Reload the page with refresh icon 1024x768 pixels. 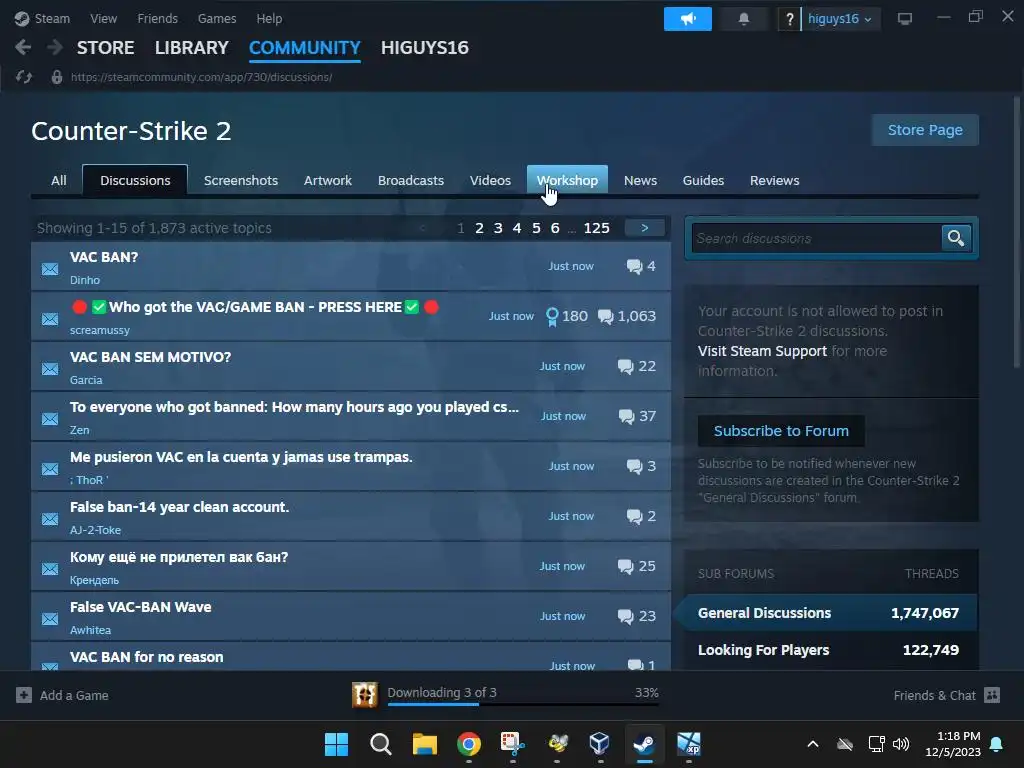coord(24,77)
